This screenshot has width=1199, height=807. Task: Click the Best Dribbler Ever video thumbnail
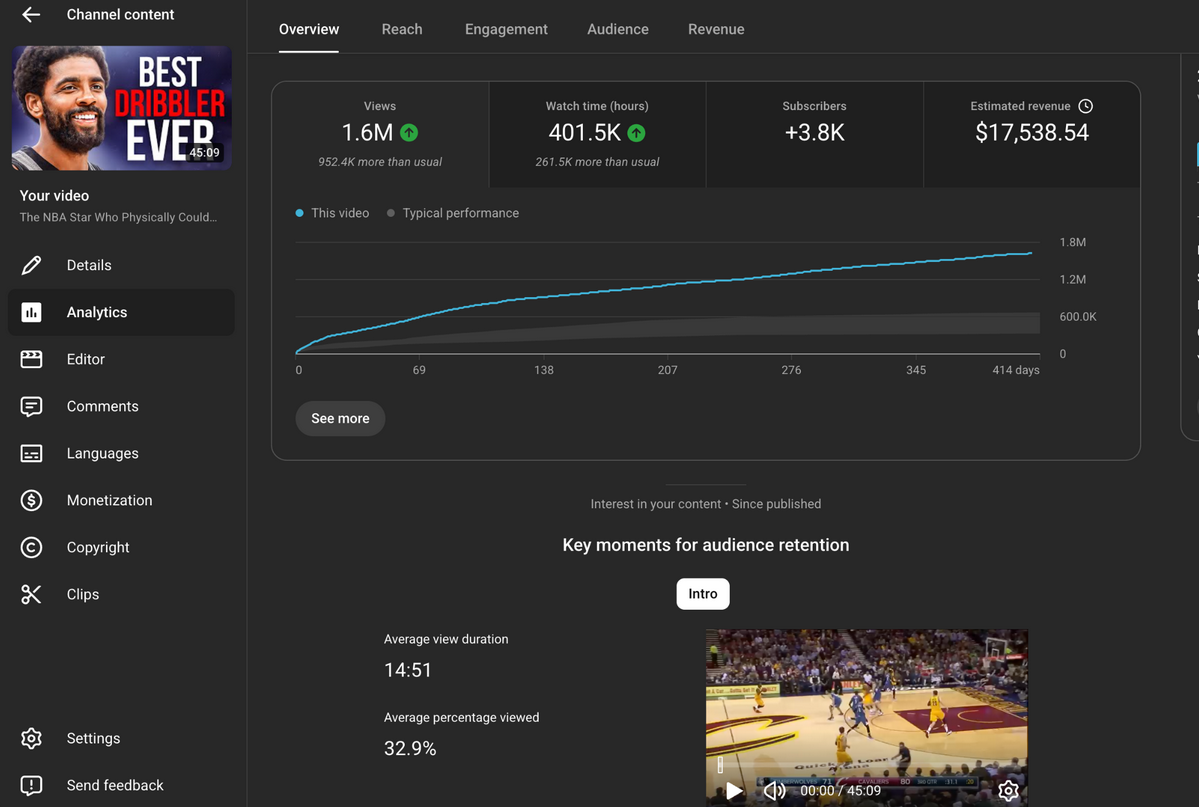[122, 108]
